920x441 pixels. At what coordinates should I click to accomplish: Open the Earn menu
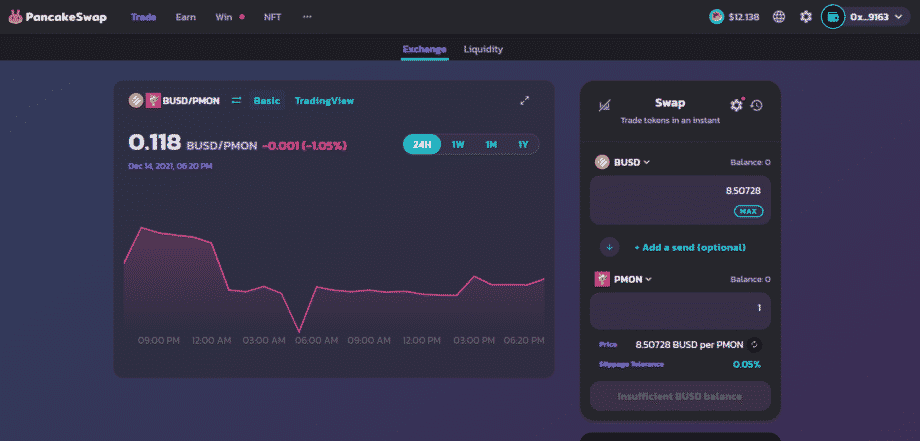pyautogui.click(x=186, y=17)
